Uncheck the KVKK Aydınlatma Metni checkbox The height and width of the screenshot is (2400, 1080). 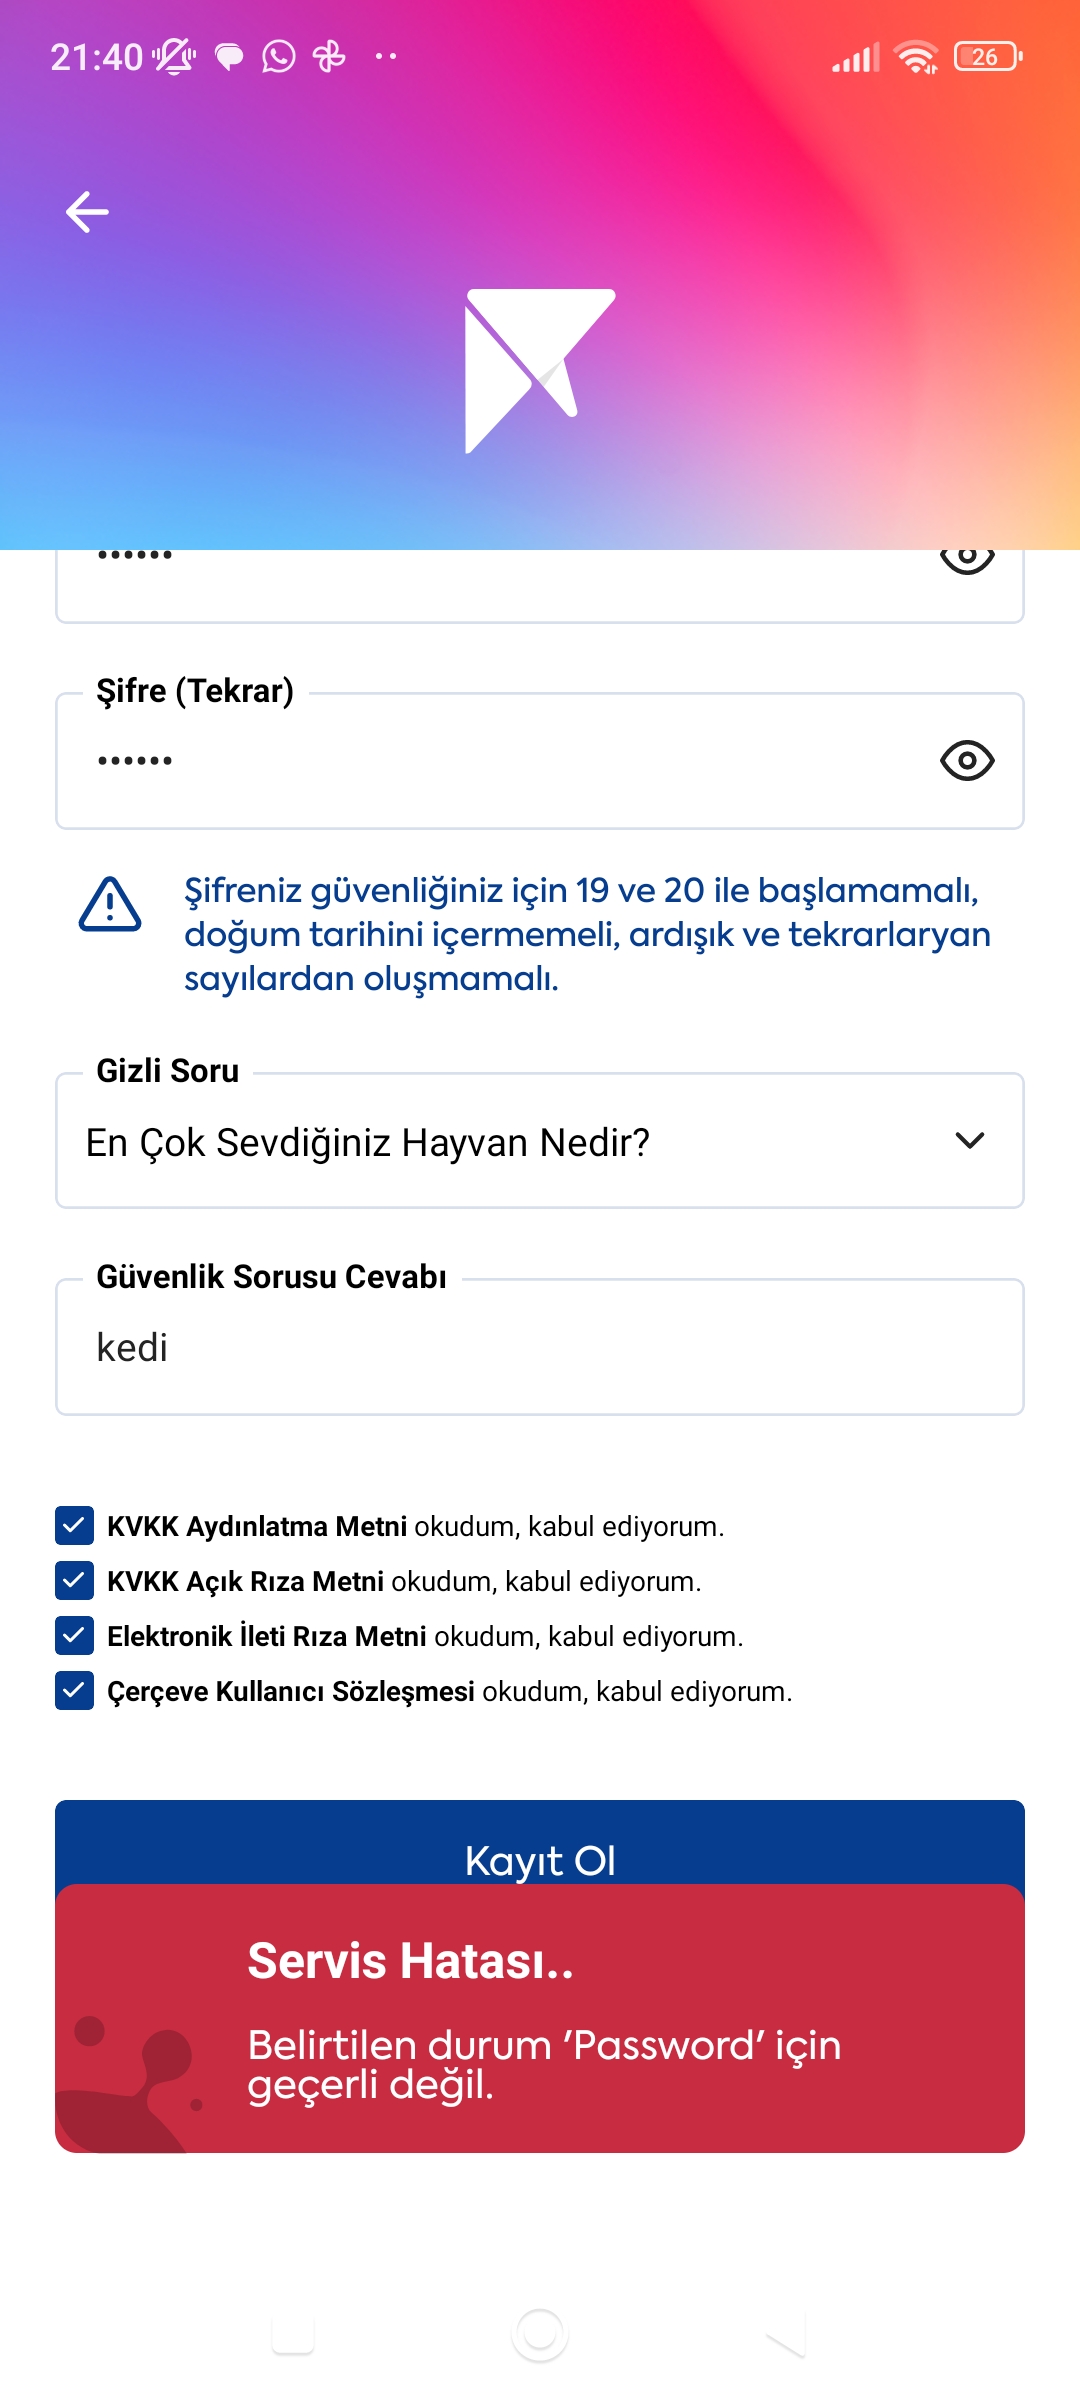(x=74, y=1526)
